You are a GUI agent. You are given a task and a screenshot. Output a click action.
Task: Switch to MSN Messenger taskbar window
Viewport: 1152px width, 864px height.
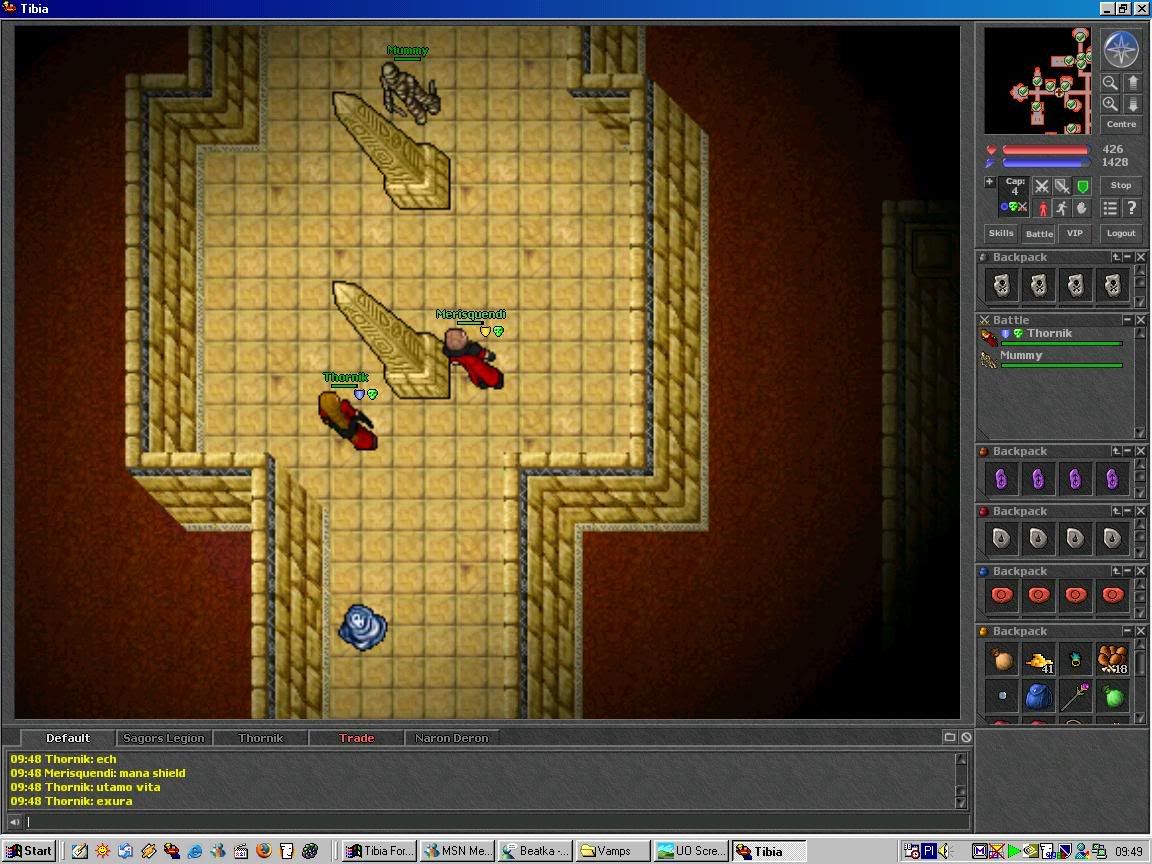(458, 851)
